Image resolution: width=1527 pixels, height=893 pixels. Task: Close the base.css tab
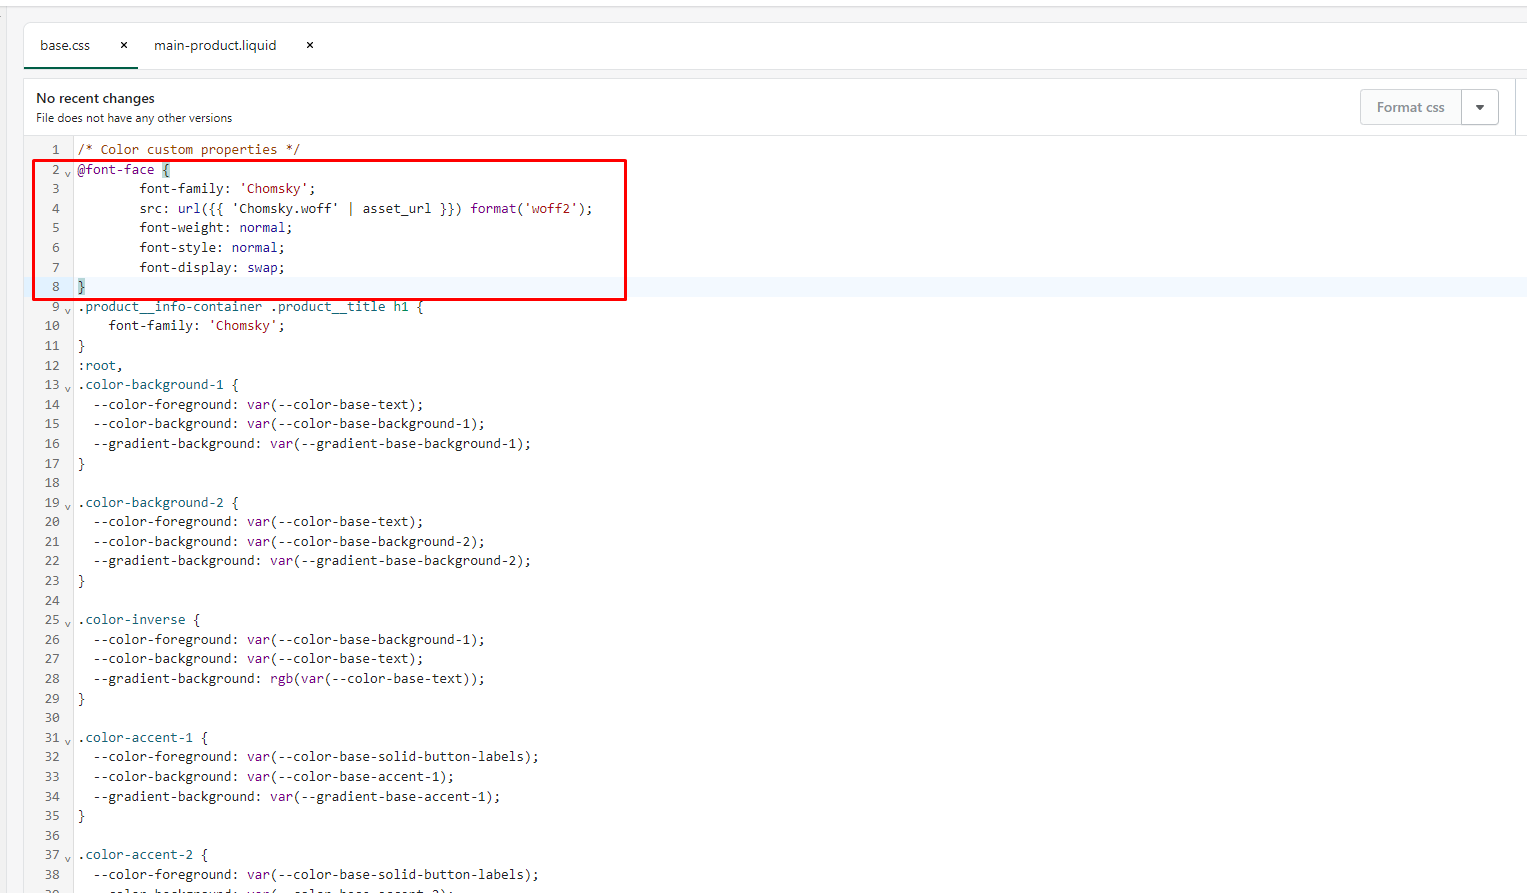tap(124, 45)
